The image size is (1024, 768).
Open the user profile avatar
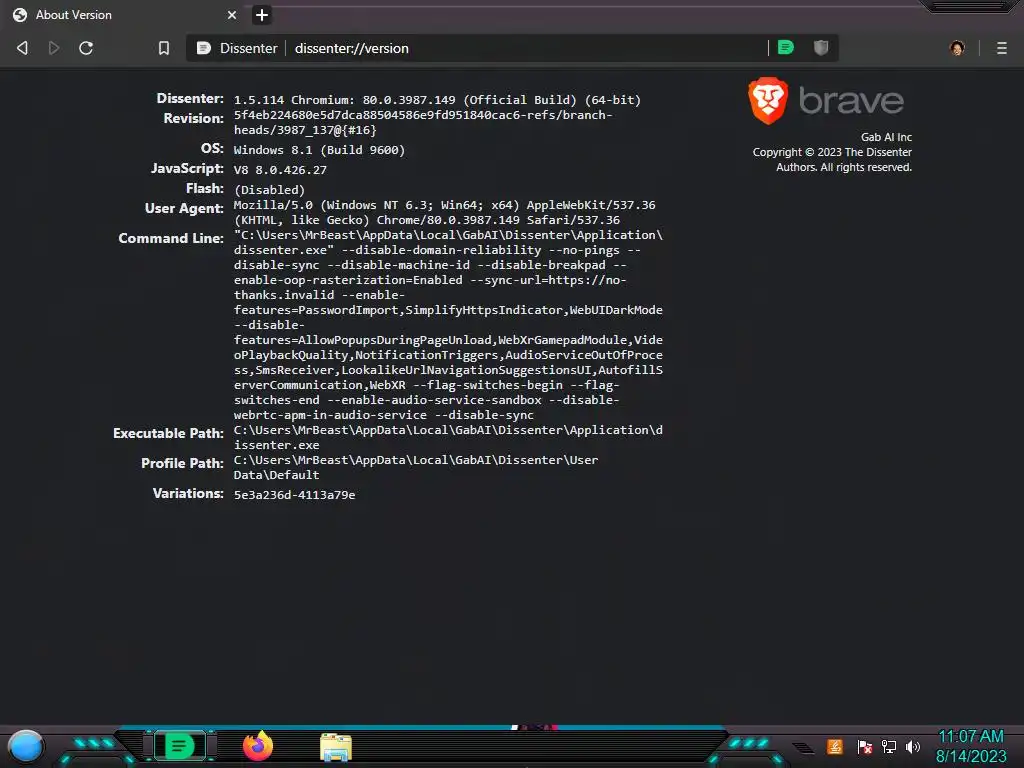[x=957, y=48]
